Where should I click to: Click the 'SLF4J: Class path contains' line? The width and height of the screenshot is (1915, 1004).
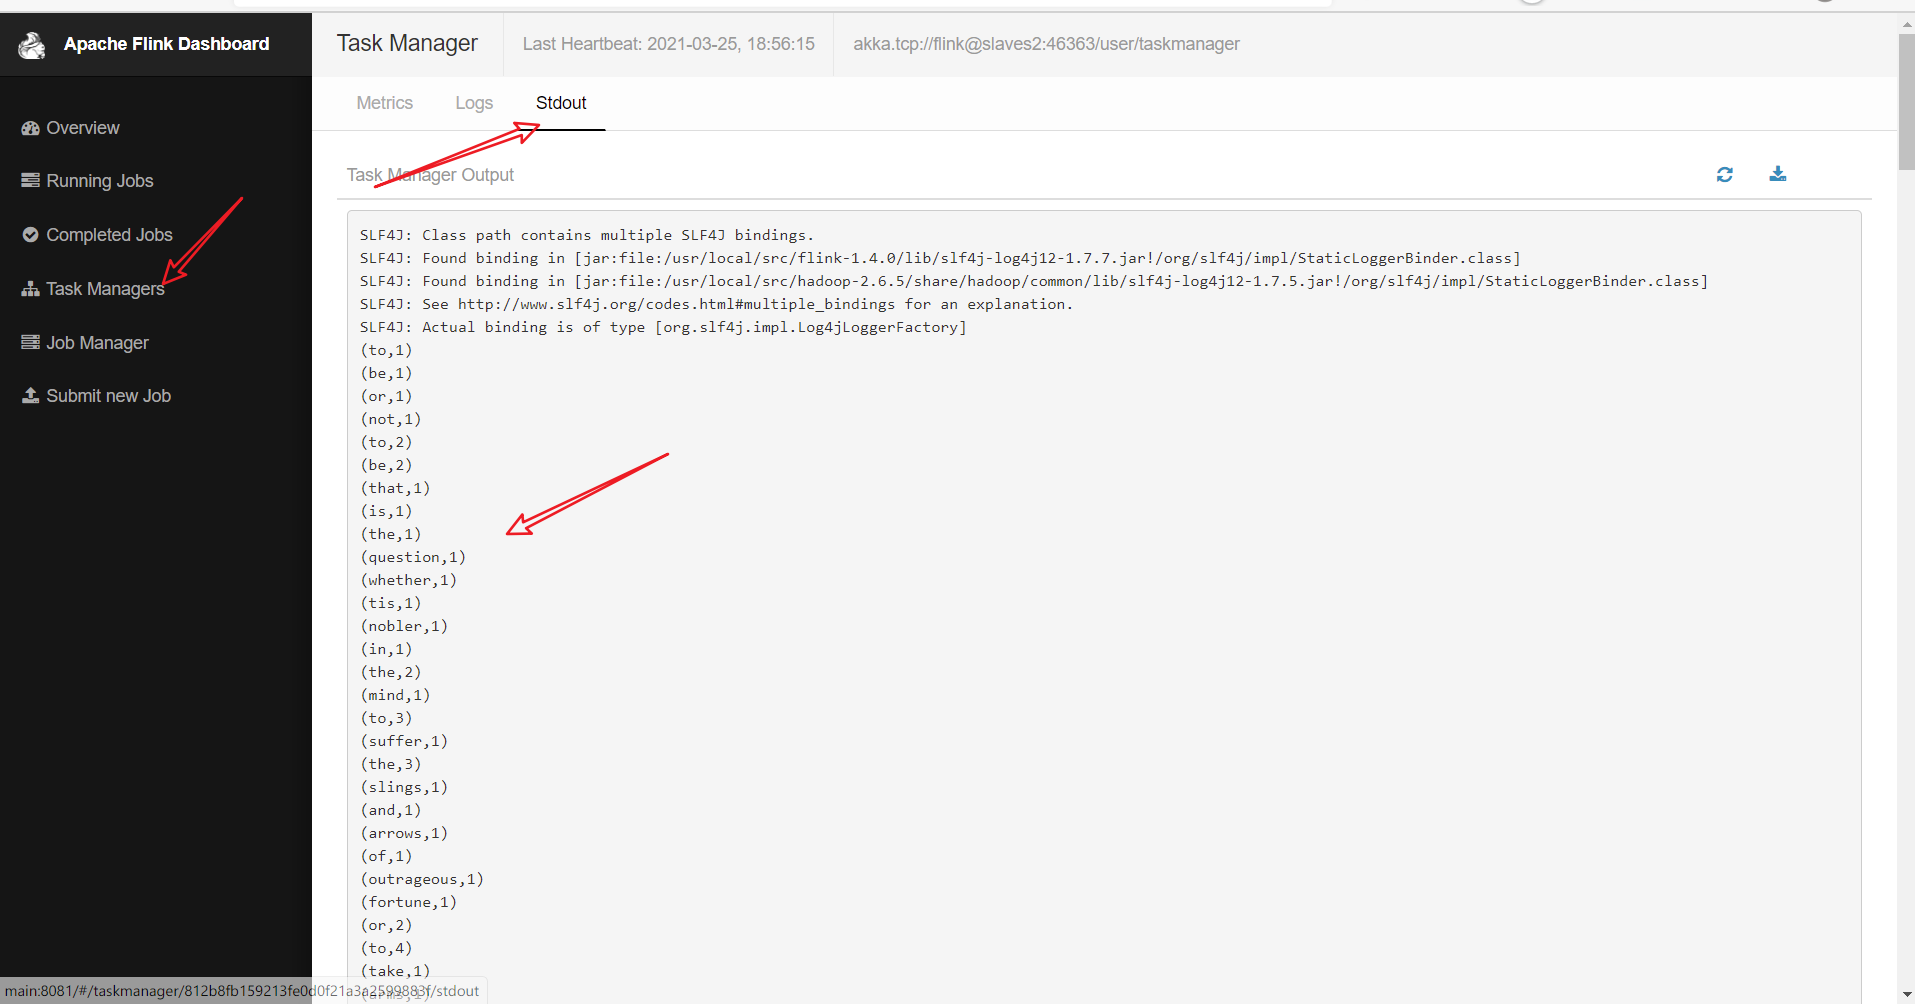587,235
